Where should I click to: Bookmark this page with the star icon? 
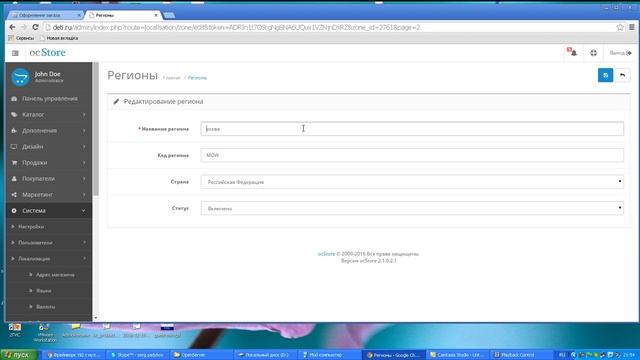pyautogui.click(x=620, y=27)
